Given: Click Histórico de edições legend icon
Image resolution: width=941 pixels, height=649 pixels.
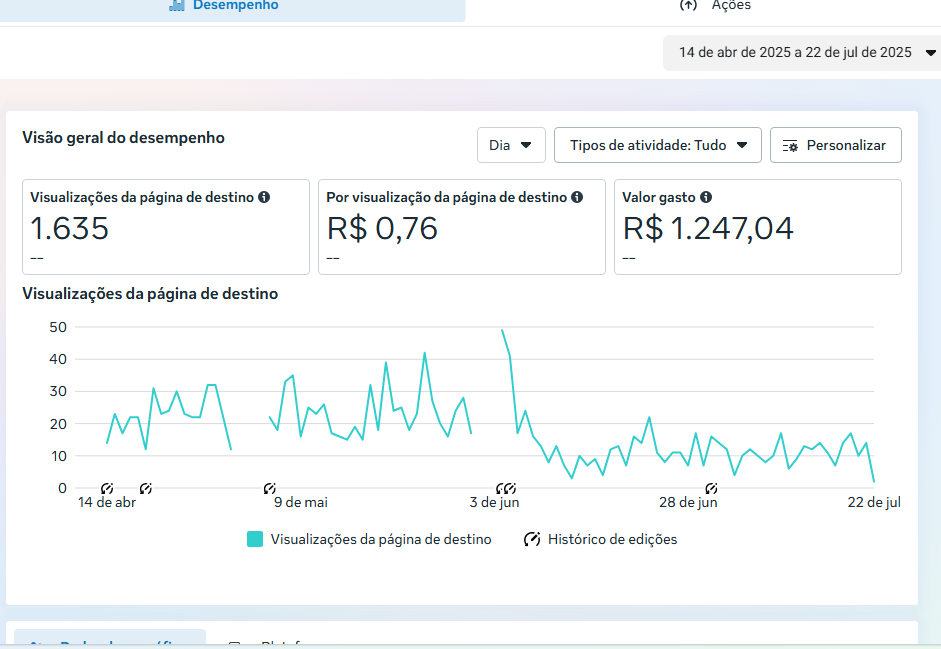Looking at the screenshot, I should (x=532, y=539).
